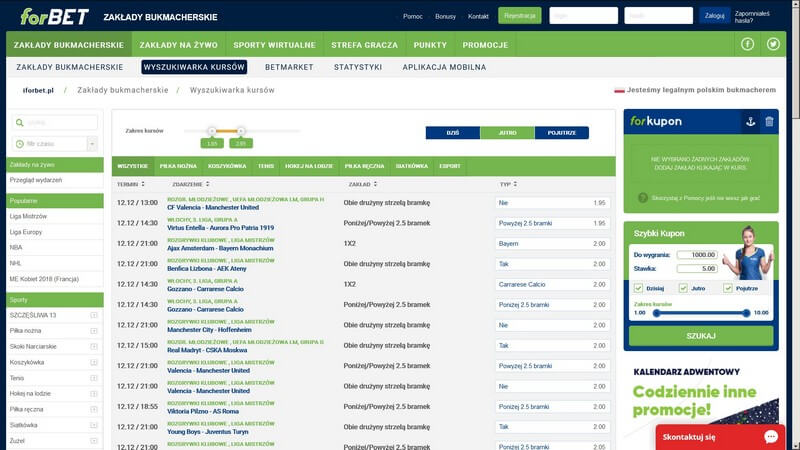Image resolution: width=800 pixels, height=450 pixels.
Task: Open STREFA GRACZA main menu
Action: pos(364,45)
